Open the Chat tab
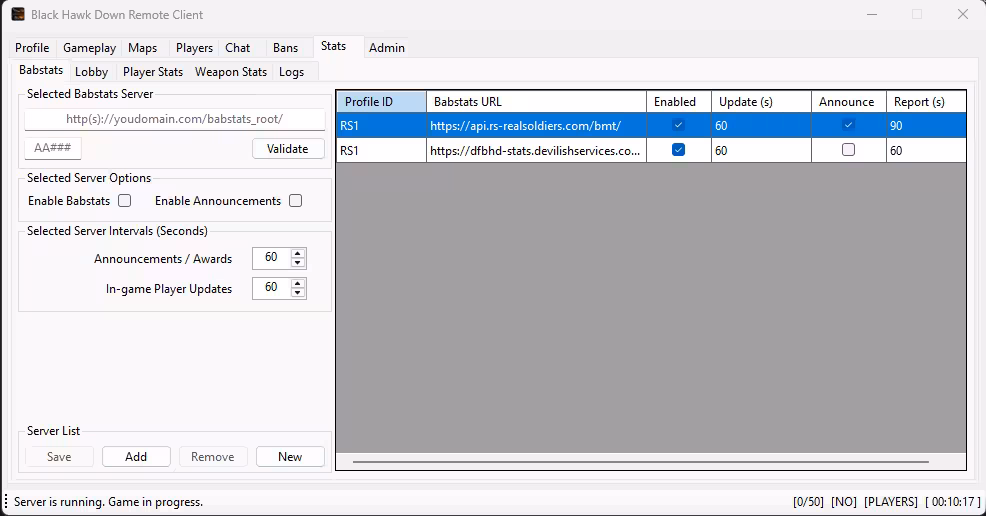This screenshot has width=986, height=516. (x=238, y=48)
